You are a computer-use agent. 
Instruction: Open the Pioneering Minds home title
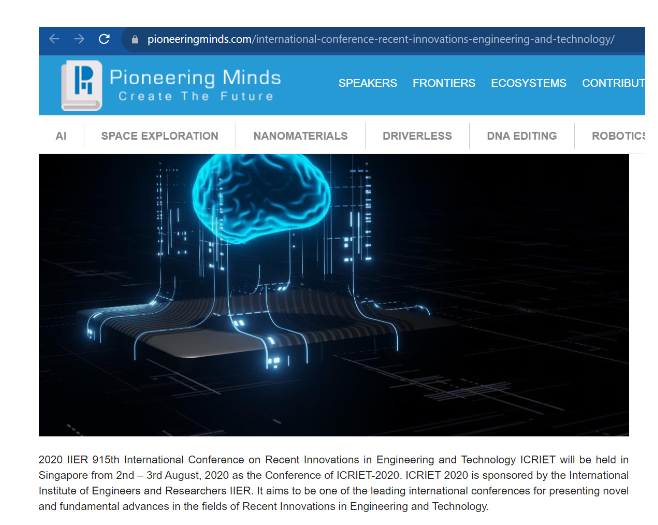click(x=195, y=77)
